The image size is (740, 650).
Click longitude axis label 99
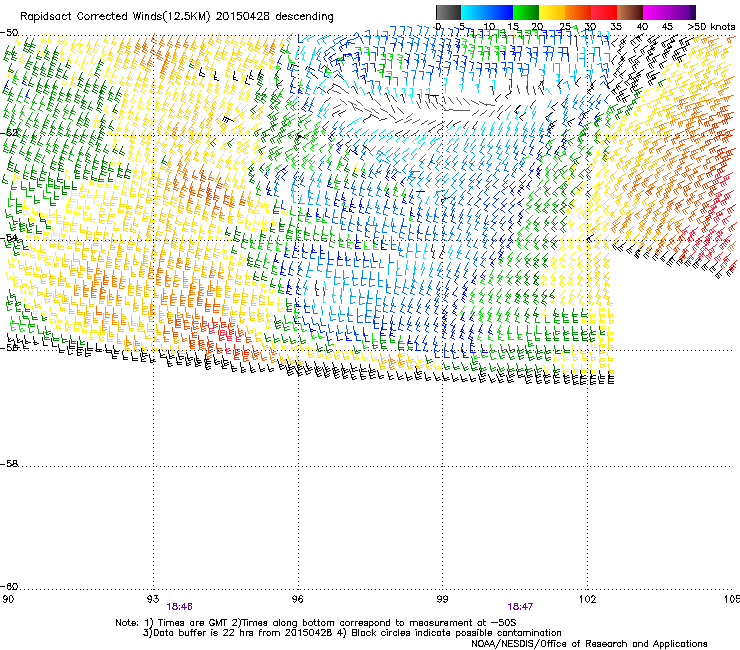[x=442, y=599]
